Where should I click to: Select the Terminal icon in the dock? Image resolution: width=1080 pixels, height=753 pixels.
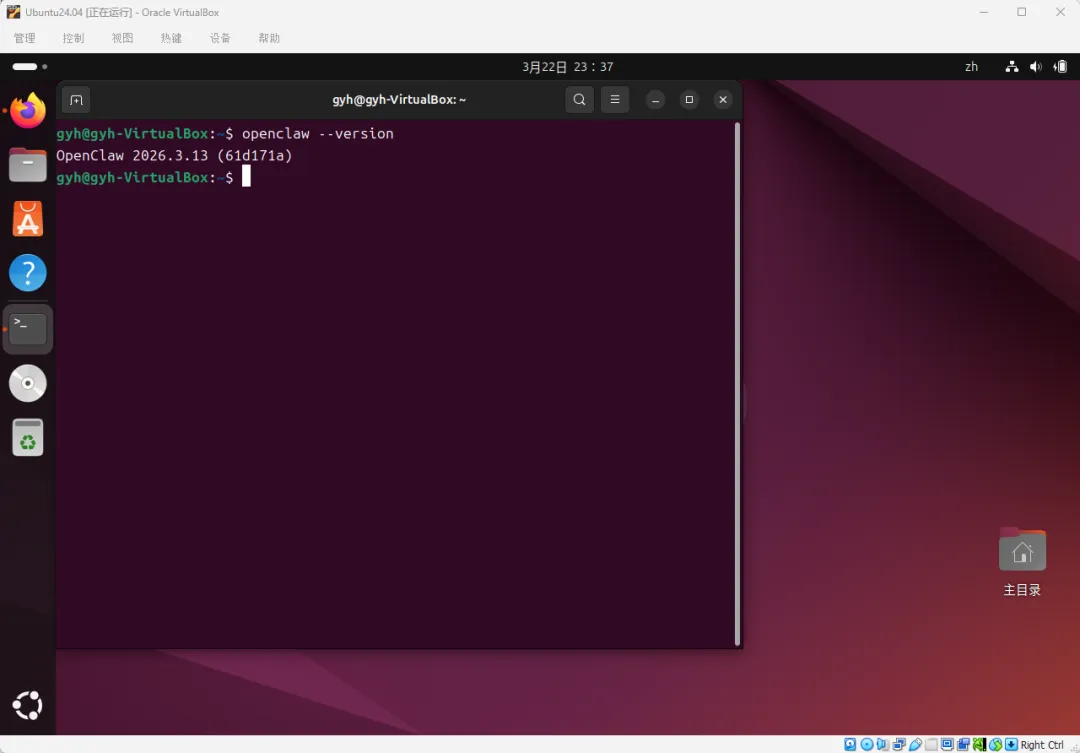tap(28, 329)
